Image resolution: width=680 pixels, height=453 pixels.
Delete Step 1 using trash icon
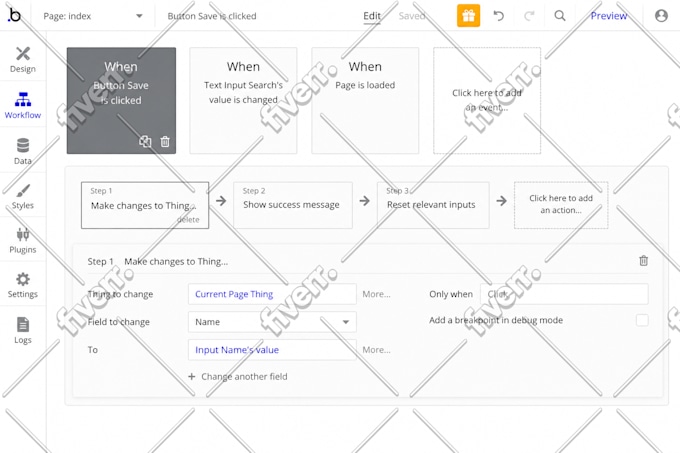(644, 261)
